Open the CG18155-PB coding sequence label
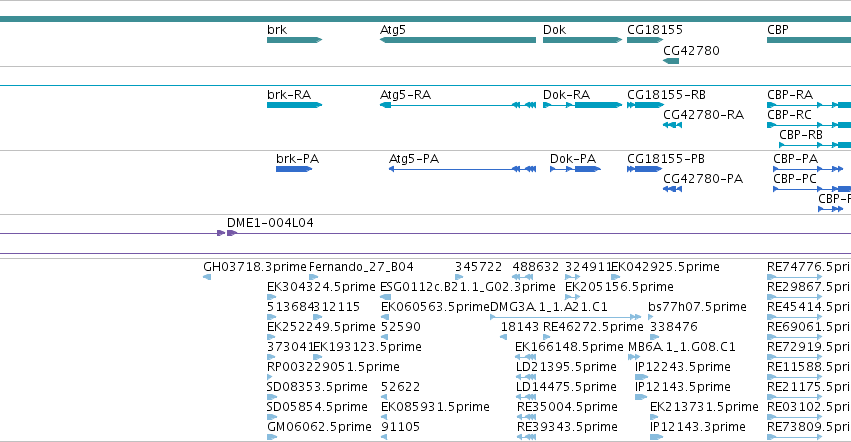This screenshot has width=851, height=442. (x=665, y=159)
